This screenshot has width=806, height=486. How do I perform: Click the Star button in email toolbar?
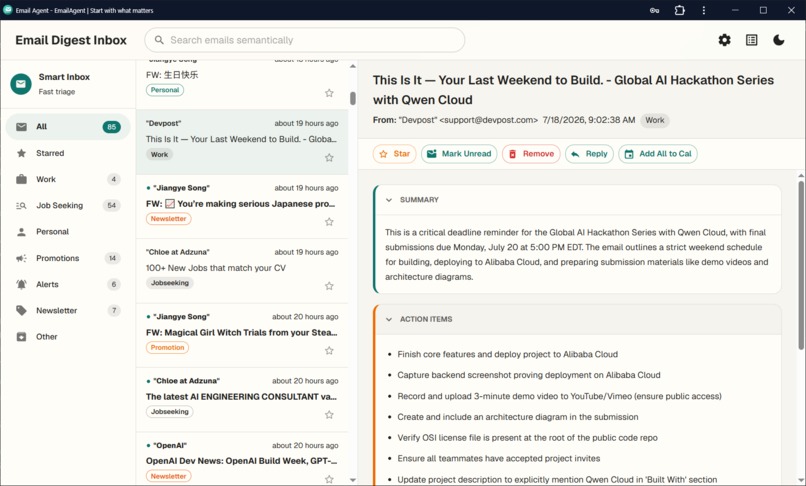pyautogui.click(x=394, y=154)
